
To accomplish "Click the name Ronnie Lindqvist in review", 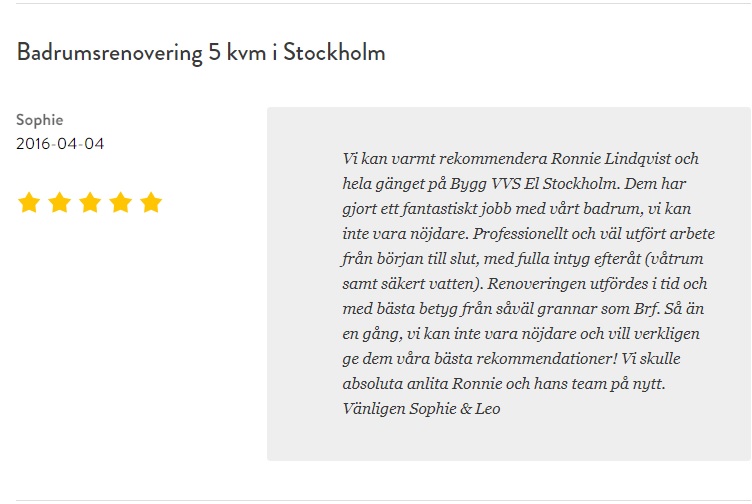I will click(x=611, y=159).
